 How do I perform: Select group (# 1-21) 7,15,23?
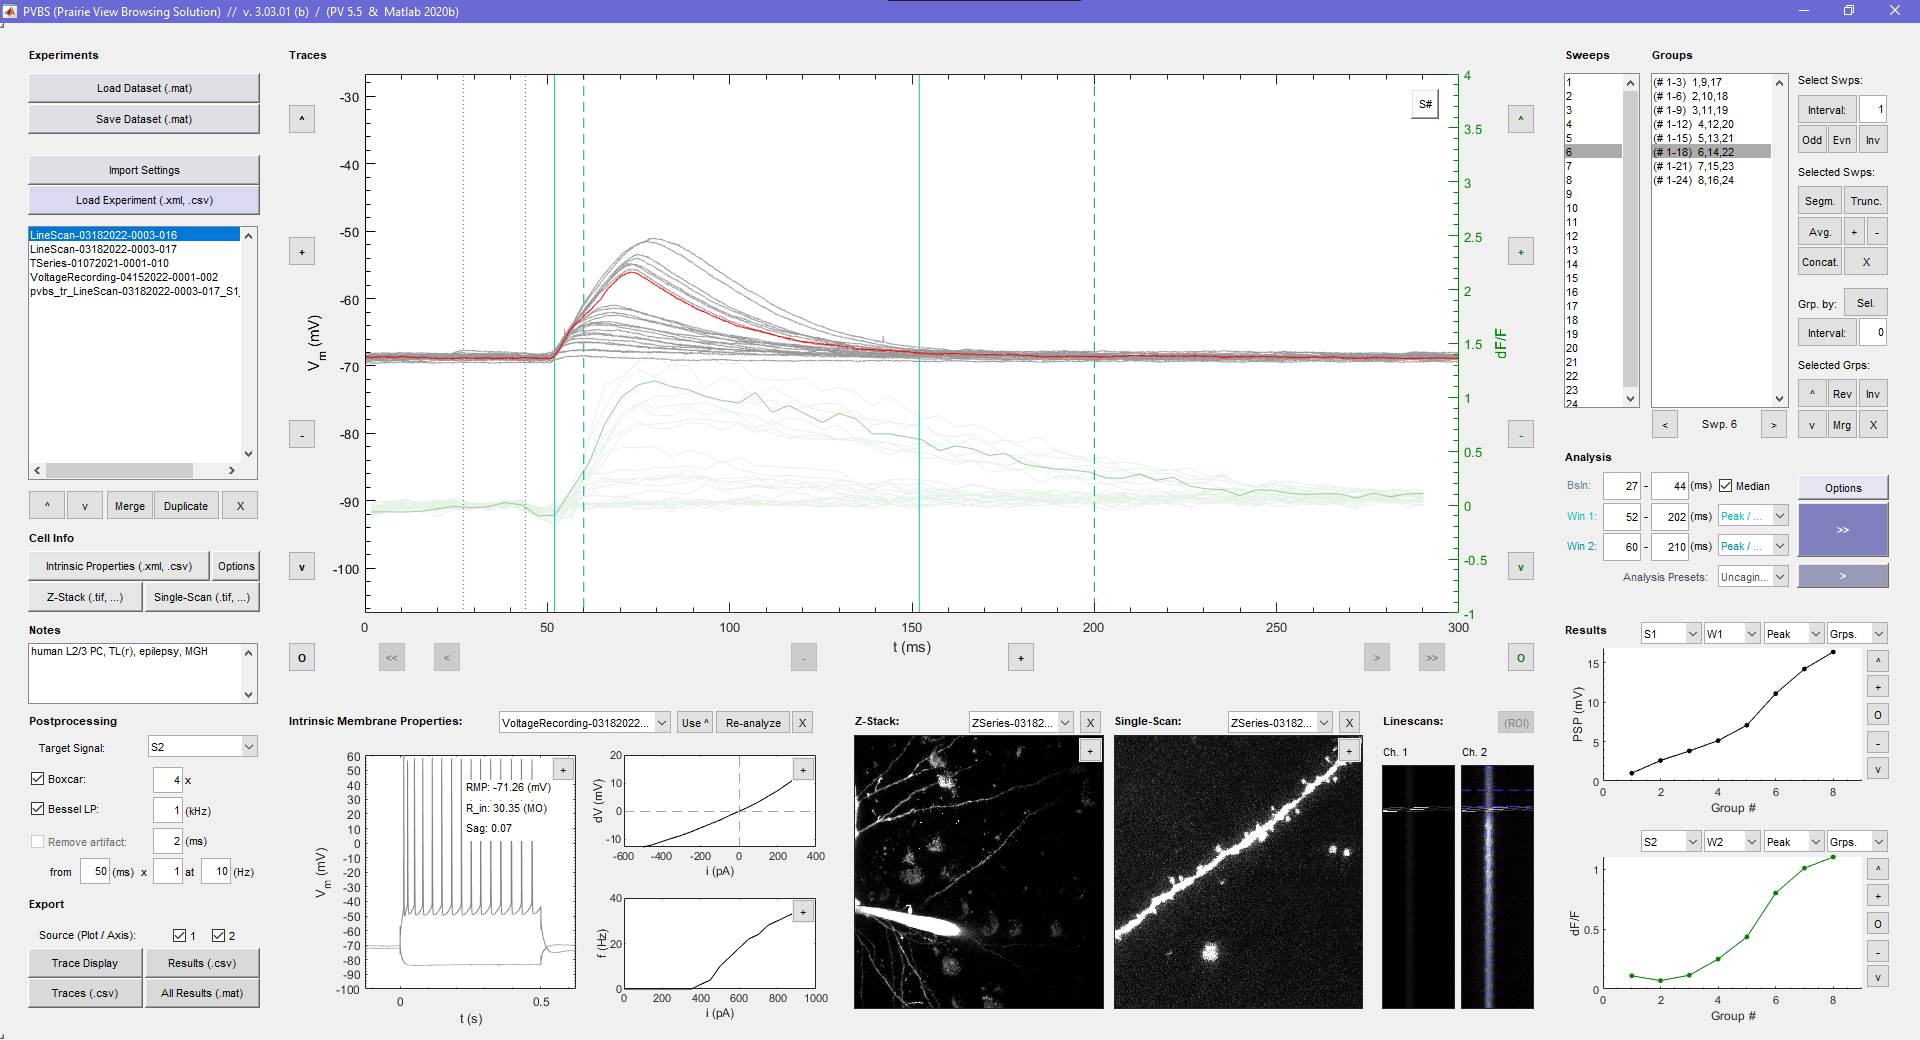pyautogui.click(x=1710, y=166)
